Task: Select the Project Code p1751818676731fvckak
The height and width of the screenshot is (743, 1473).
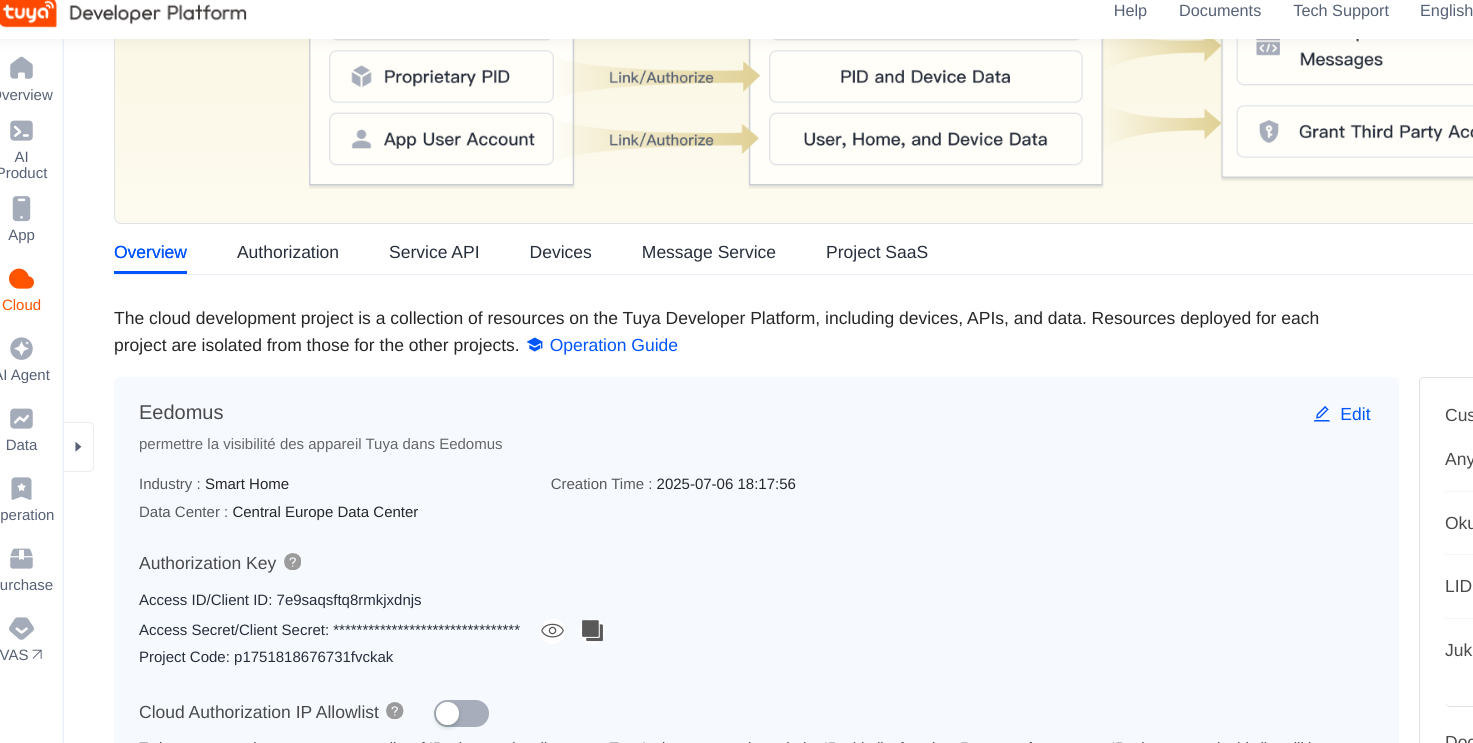Action: point(314,657)
